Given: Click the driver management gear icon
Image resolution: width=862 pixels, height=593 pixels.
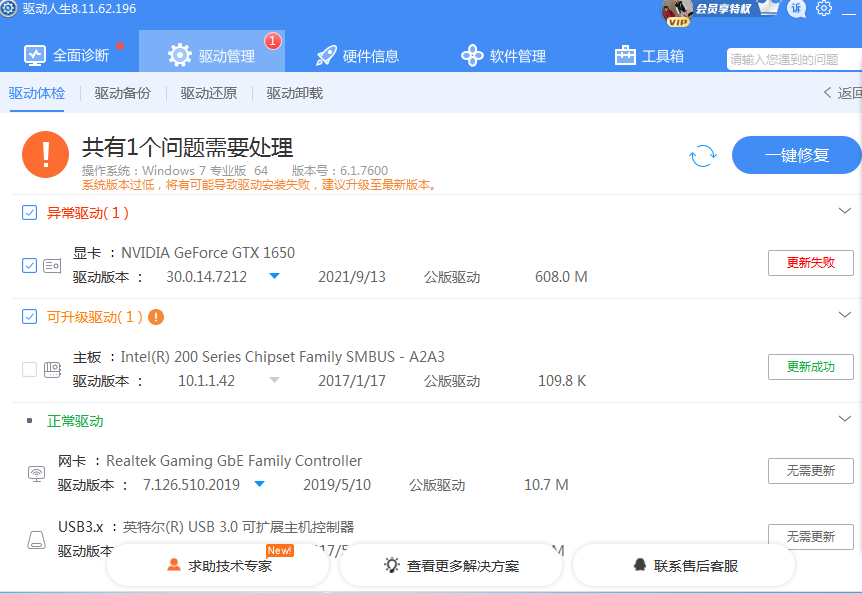Looking at the screenshot, I should pos(180,56).
